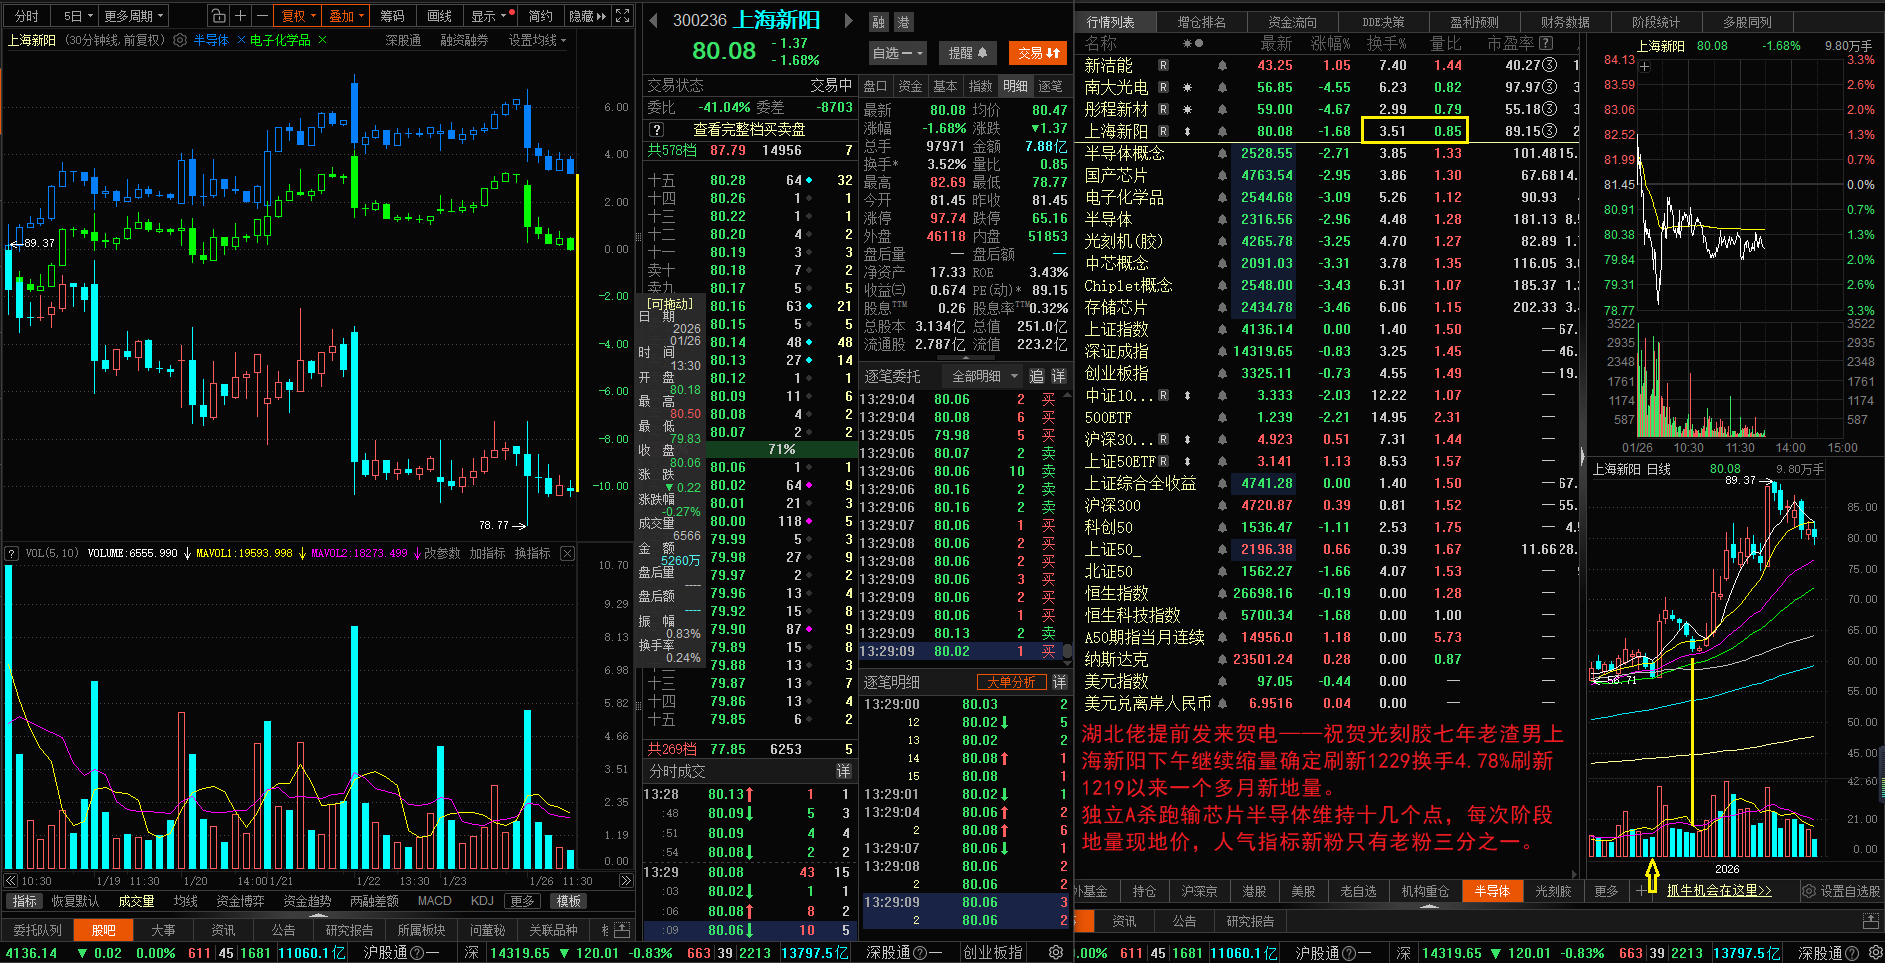This screenshot has width=1885, height=963.
Task: Click 抓牛机会在这里 link
Action: coord(1719,891)
